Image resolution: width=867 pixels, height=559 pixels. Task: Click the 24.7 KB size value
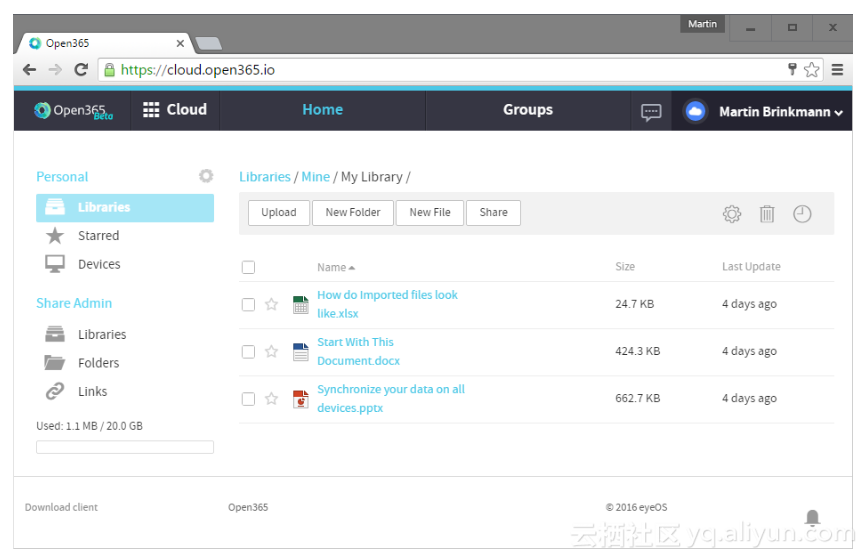click(634, 304)
